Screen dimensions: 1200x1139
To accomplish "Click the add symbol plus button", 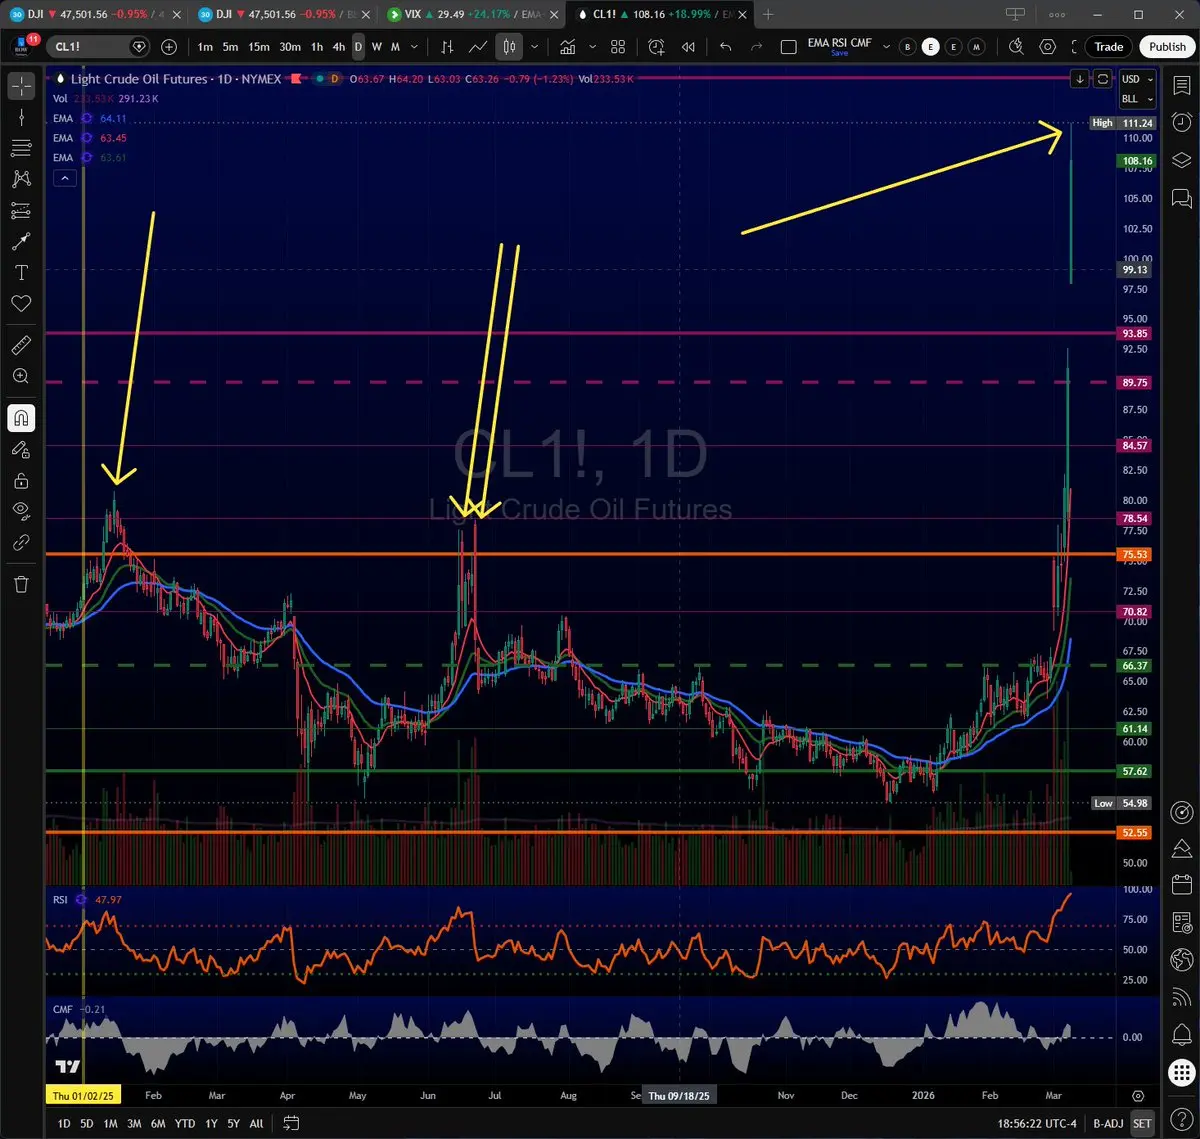I will point(169,47).
